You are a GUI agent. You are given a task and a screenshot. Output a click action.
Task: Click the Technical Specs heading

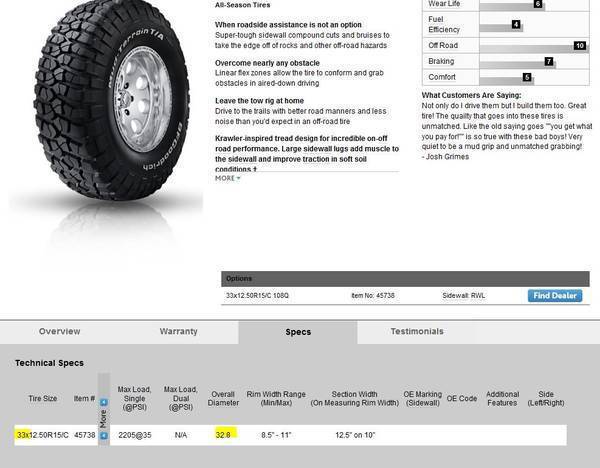[x=49, y=363]
